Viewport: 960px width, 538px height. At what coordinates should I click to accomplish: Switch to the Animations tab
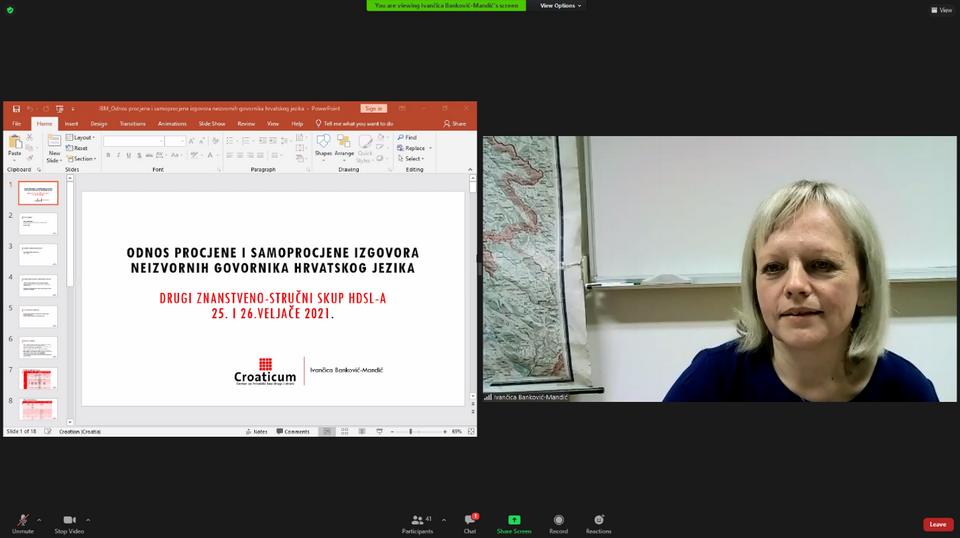pyautogui.click(x=172, y=124)
